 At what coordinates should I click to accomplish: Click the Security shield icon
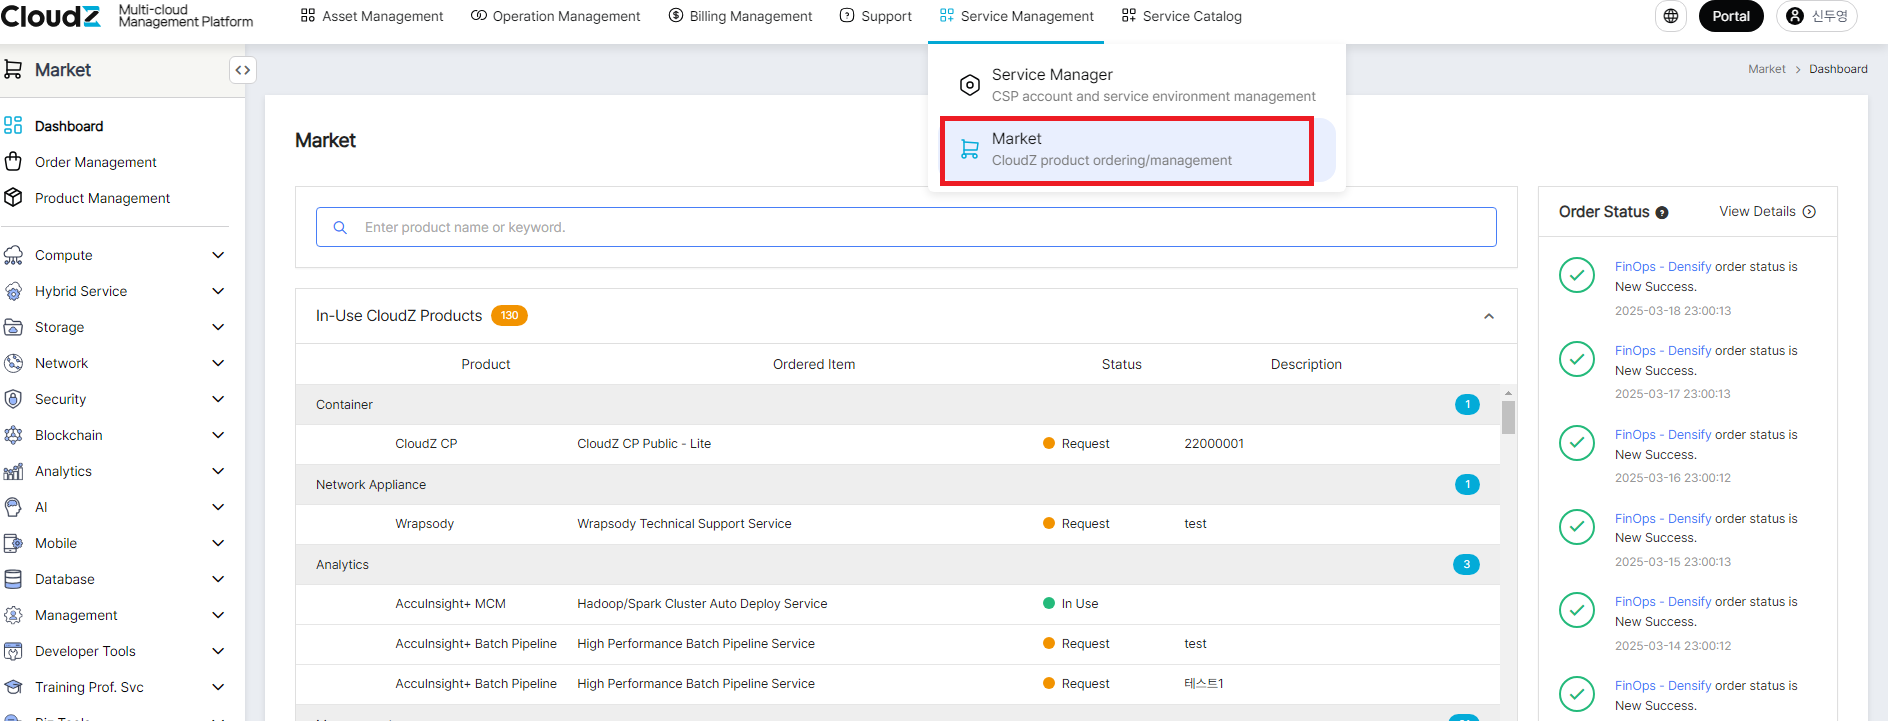point(13,399)
